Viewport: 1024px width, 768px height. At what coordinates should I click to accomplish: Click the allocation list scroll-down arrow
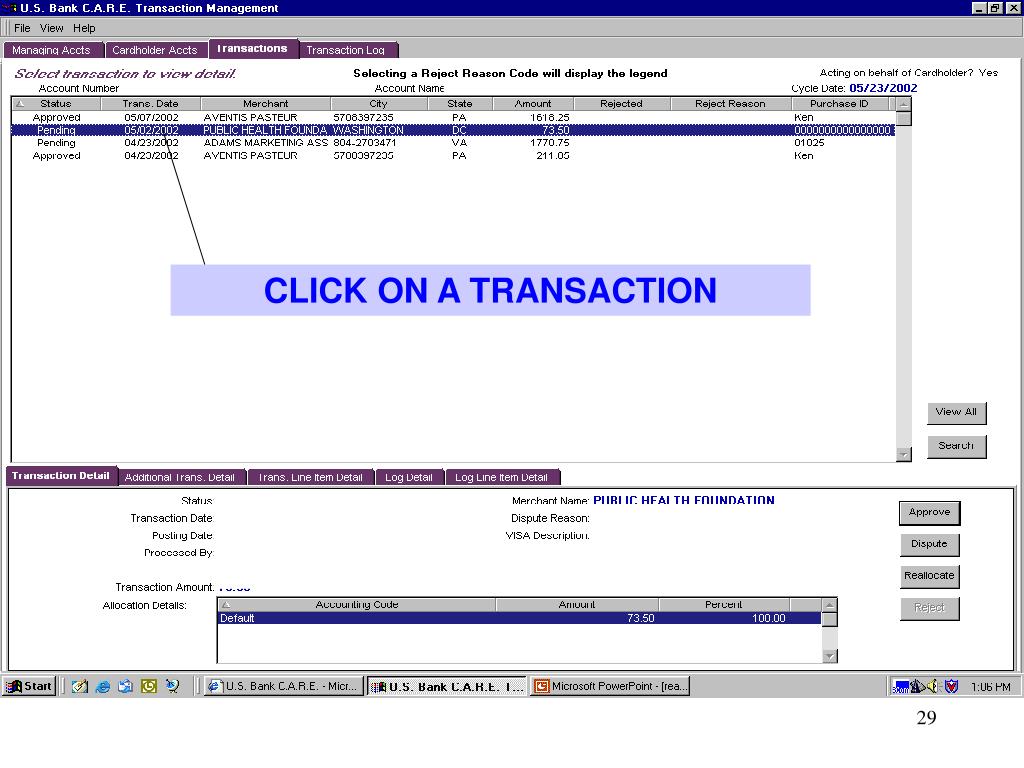coord(829,656)
